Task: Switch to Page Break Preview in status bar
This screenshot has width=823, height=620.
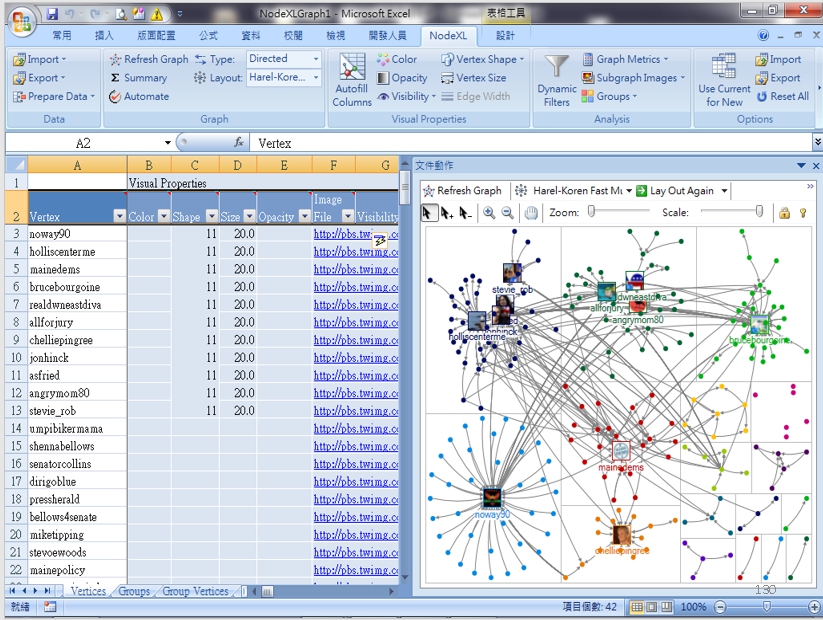Action: click(x=667, y=607)
